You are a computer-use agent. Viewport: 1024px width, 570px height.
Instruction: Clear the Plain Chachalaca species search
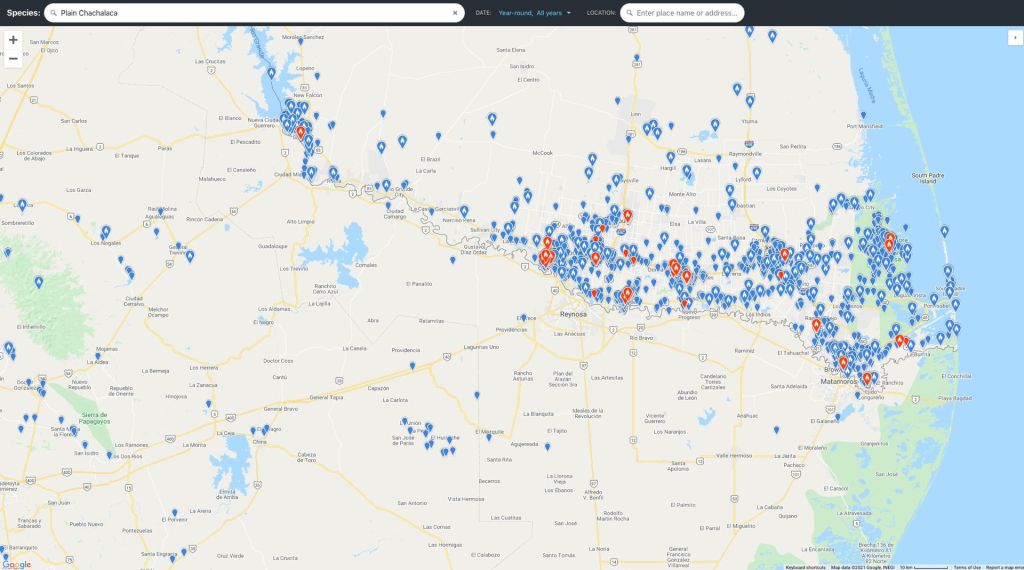coord(455,13)
